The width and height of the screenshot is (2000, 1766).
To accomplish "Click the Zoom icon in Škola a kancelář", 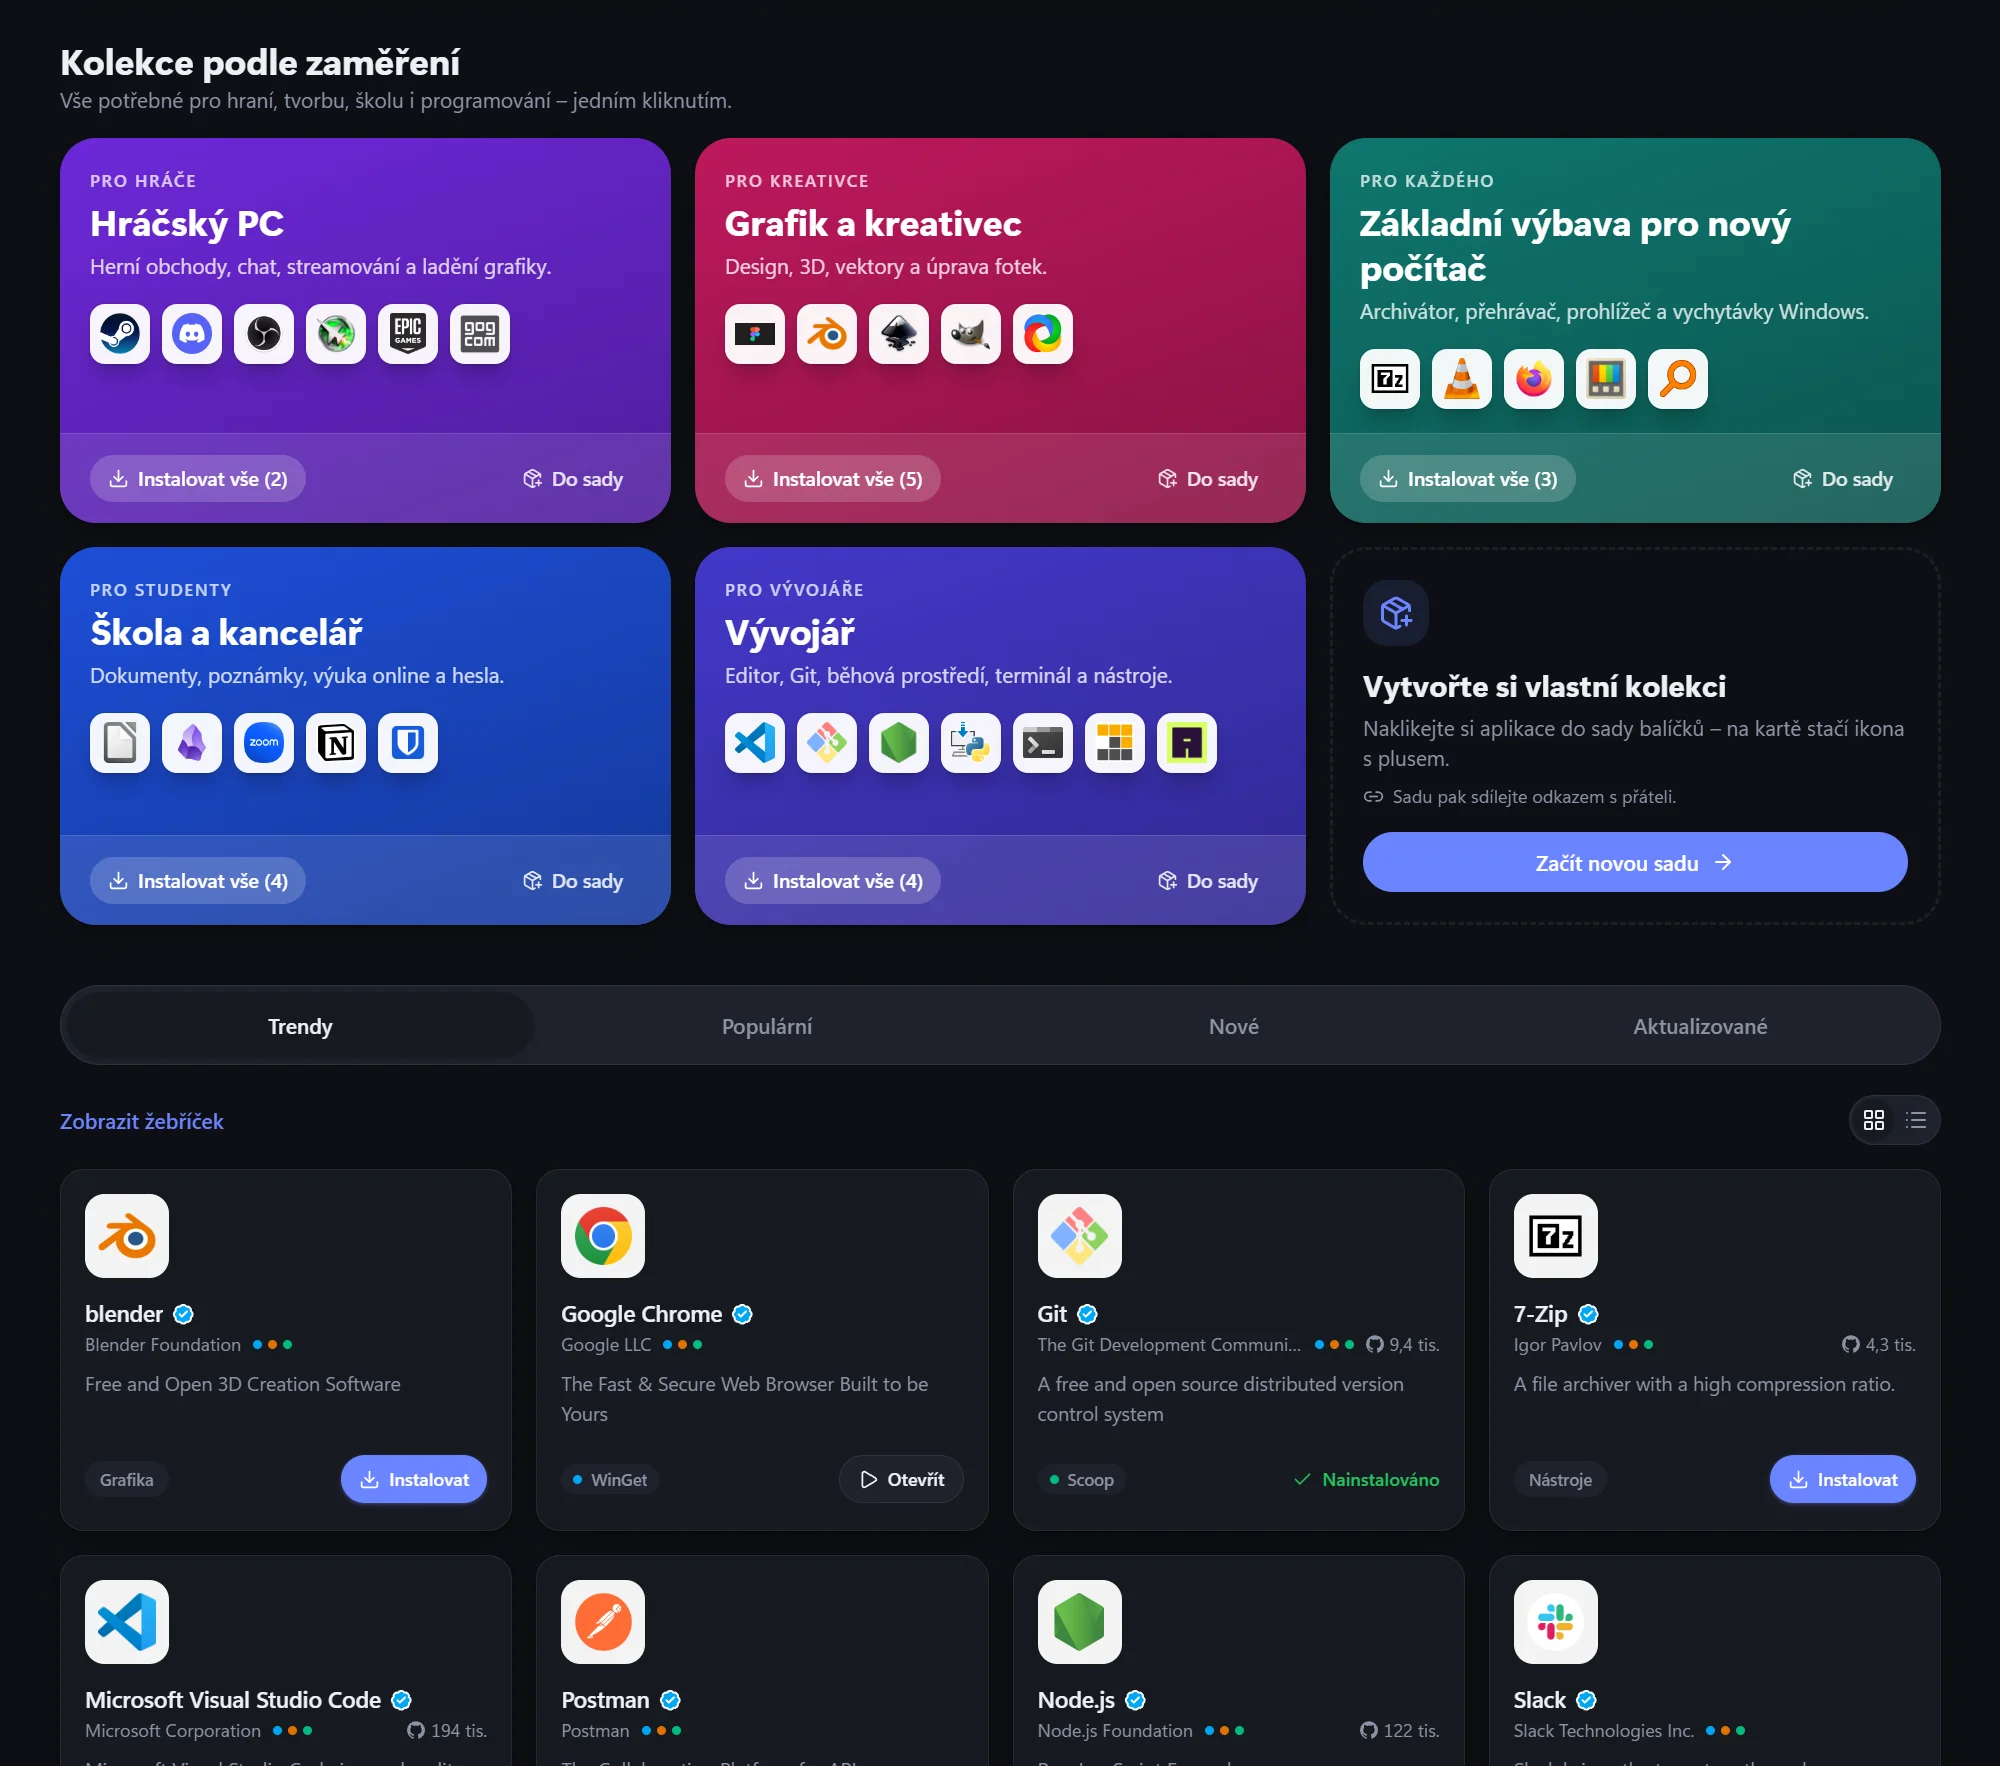I will pyautogui.click(x=264, y=743).
